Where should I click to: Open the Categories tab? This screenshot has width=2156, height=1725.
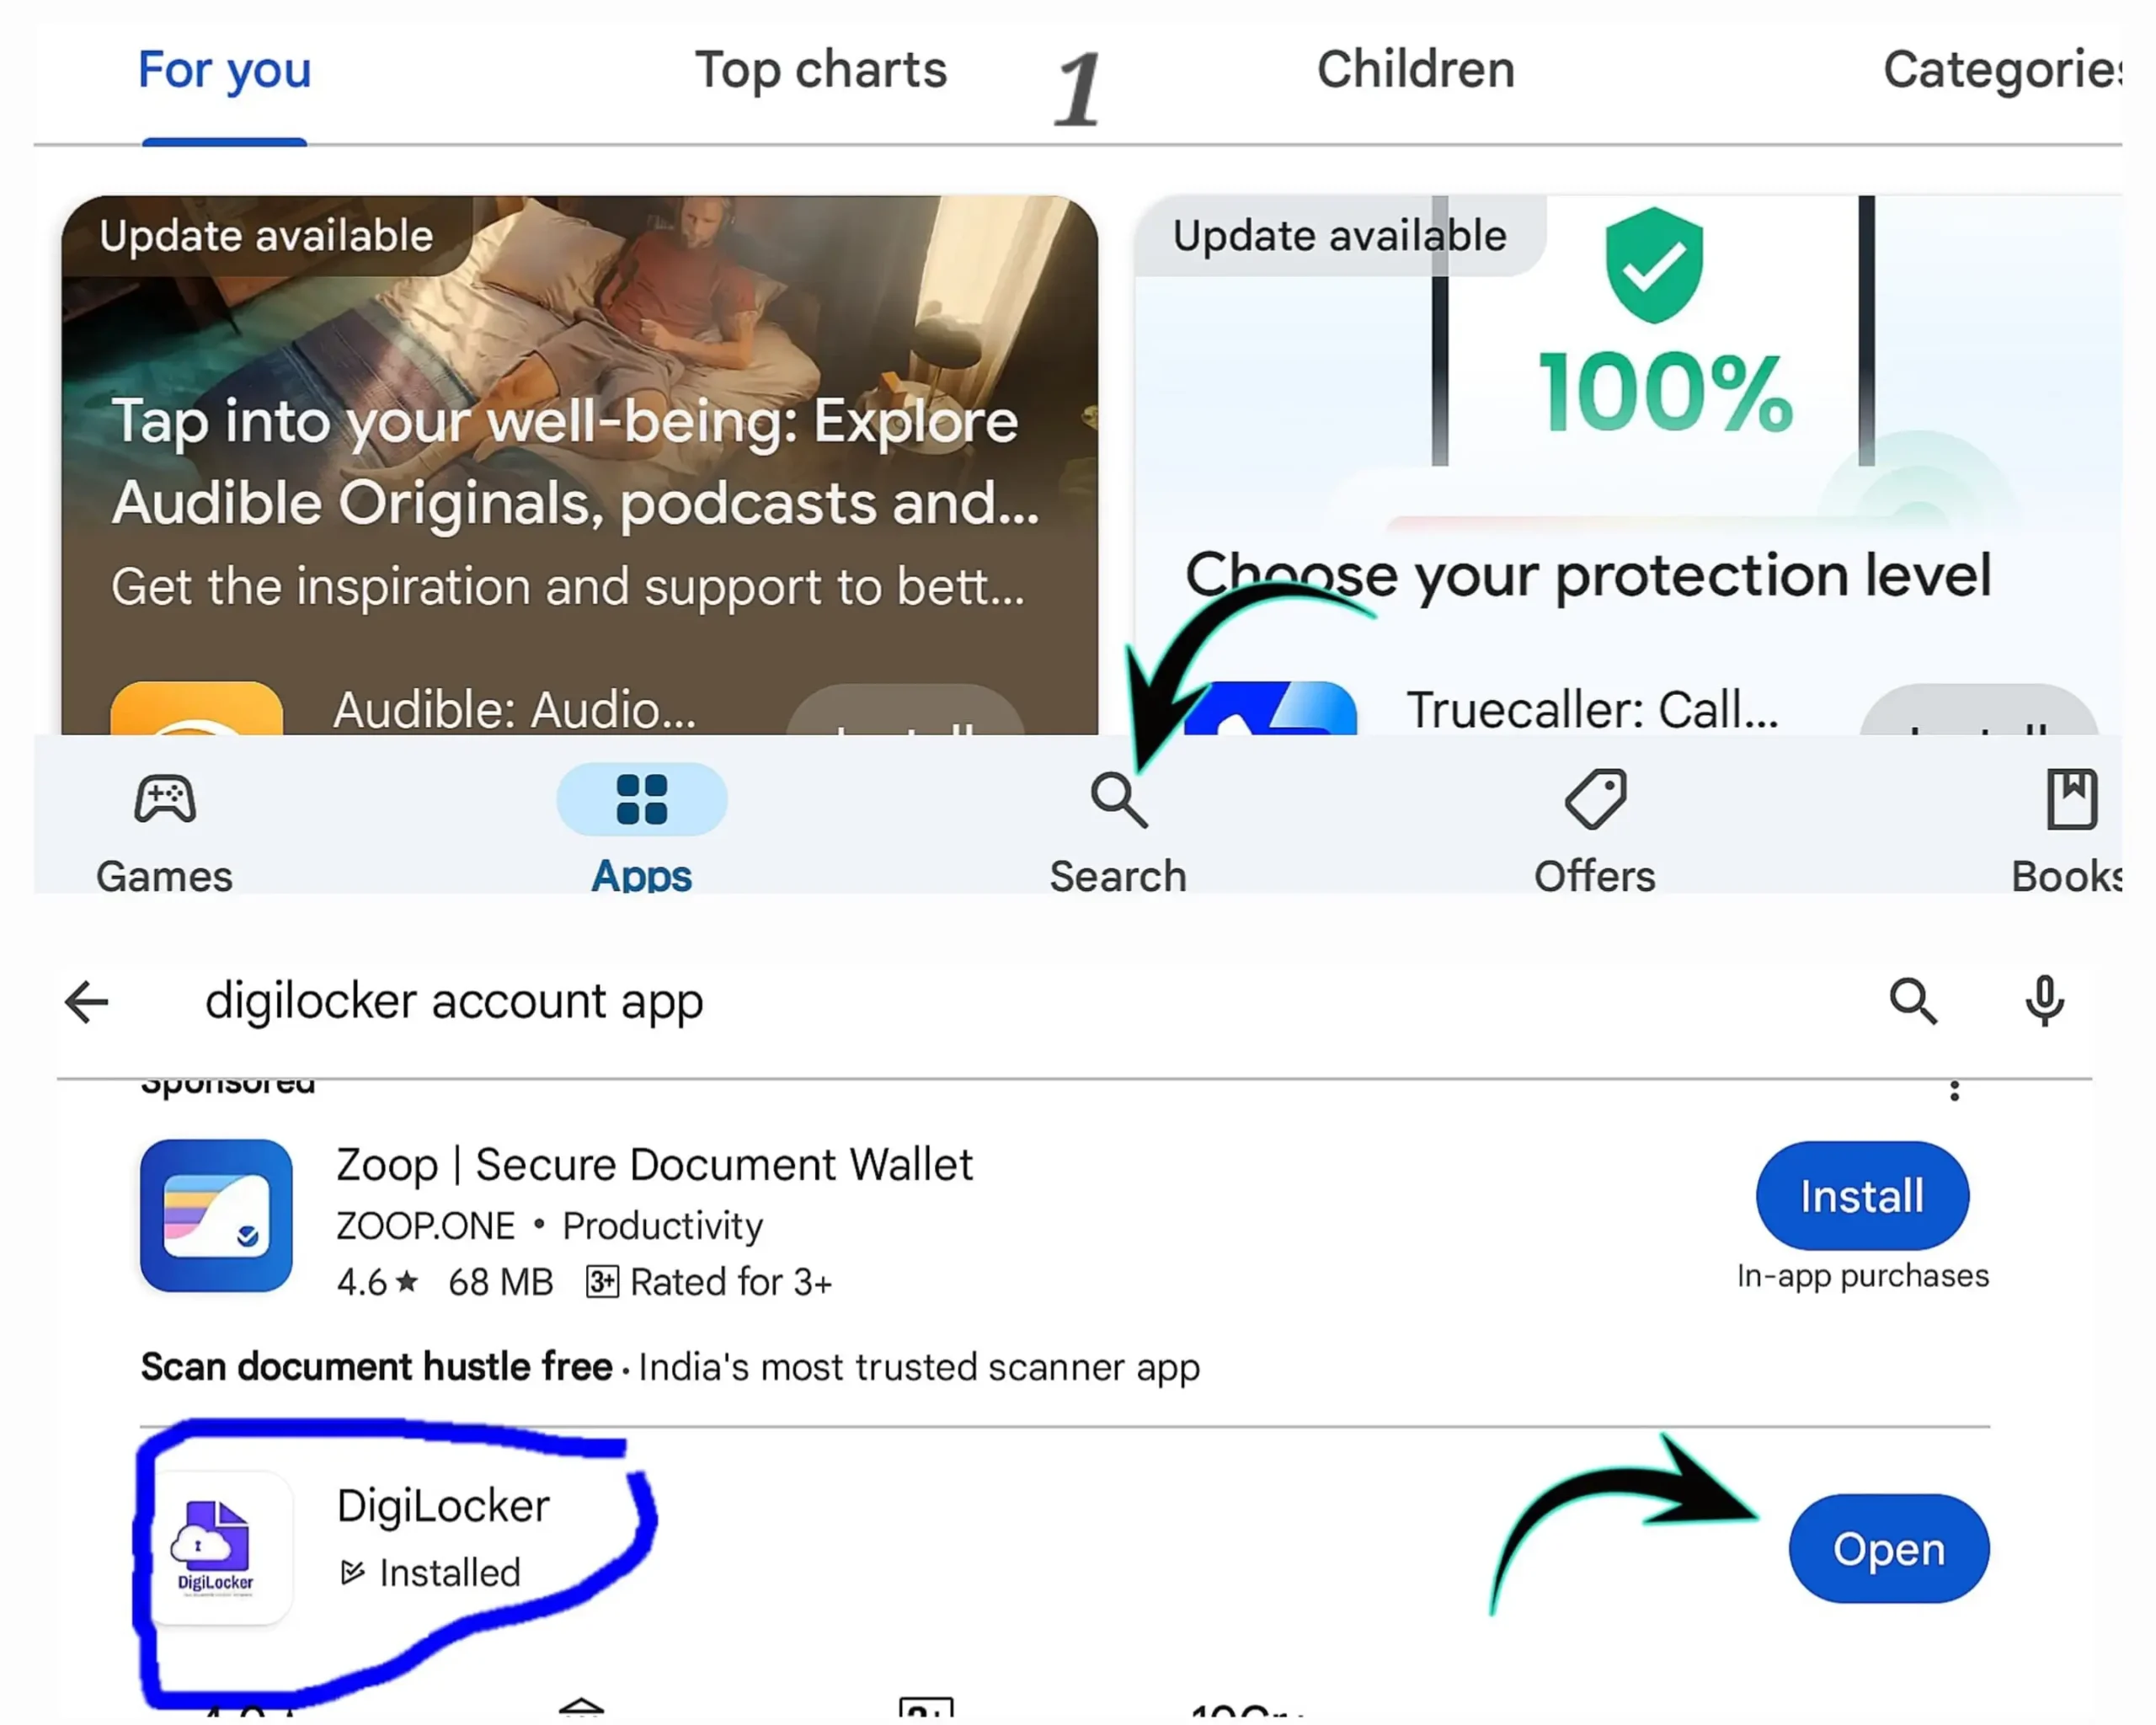tap(2000, 70)
